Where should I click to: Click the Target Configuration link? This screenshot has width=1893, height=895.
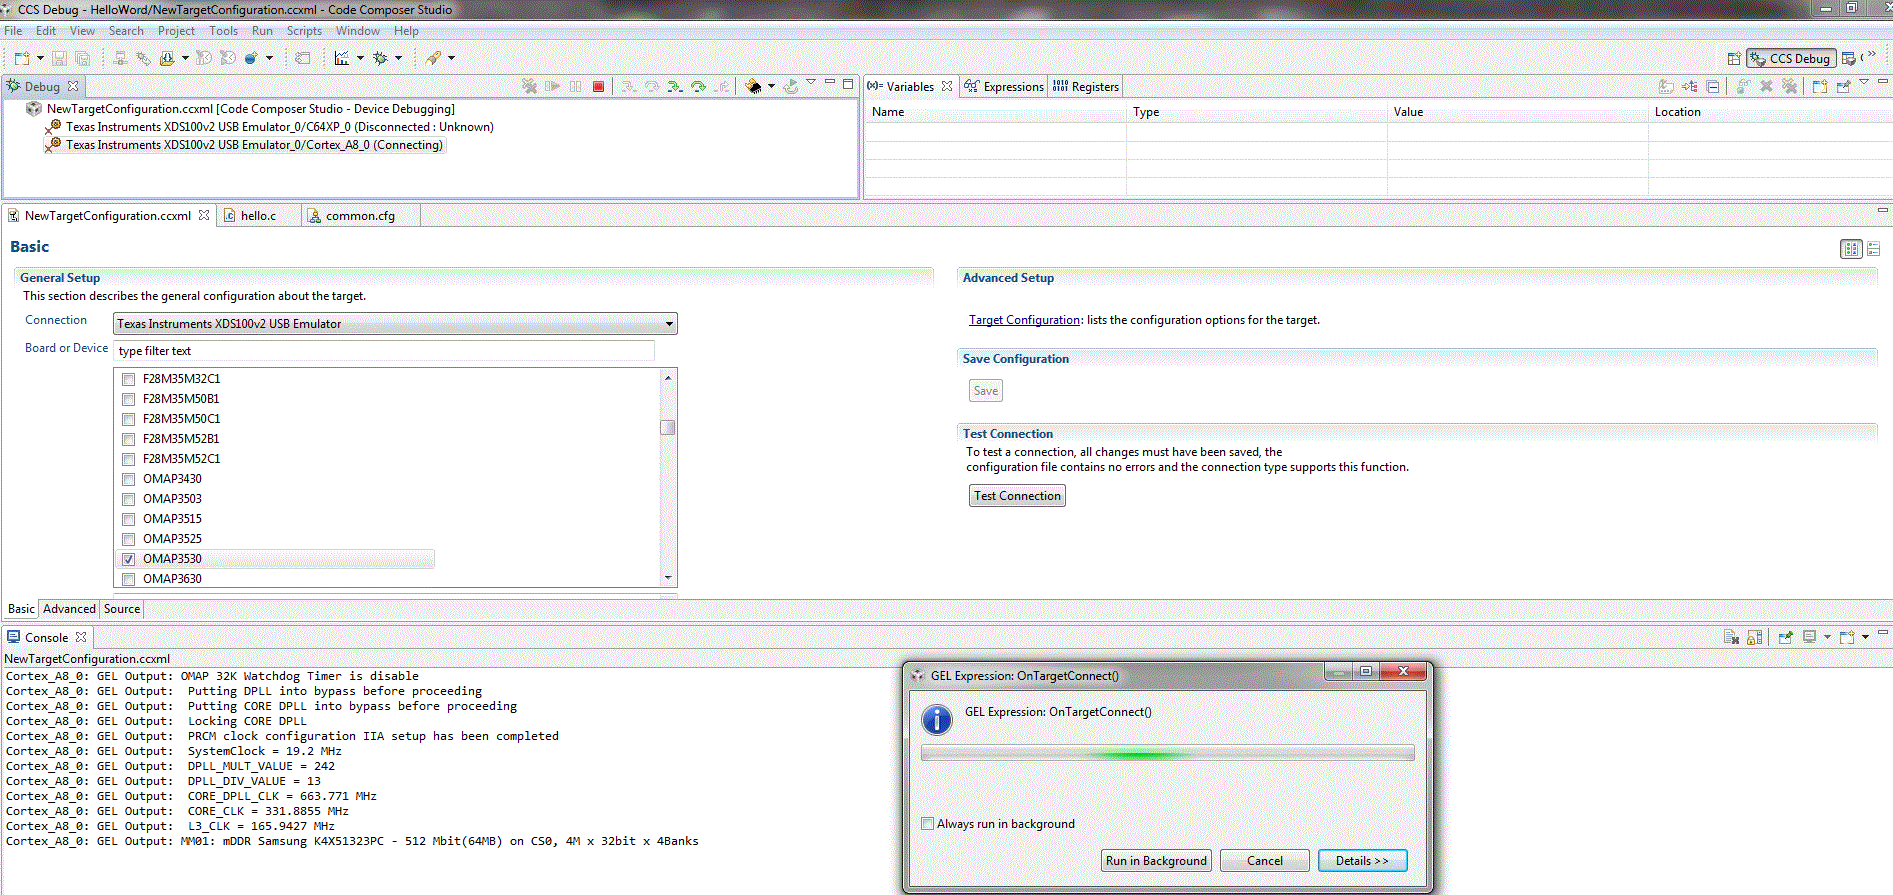[x=1024, y=320]
